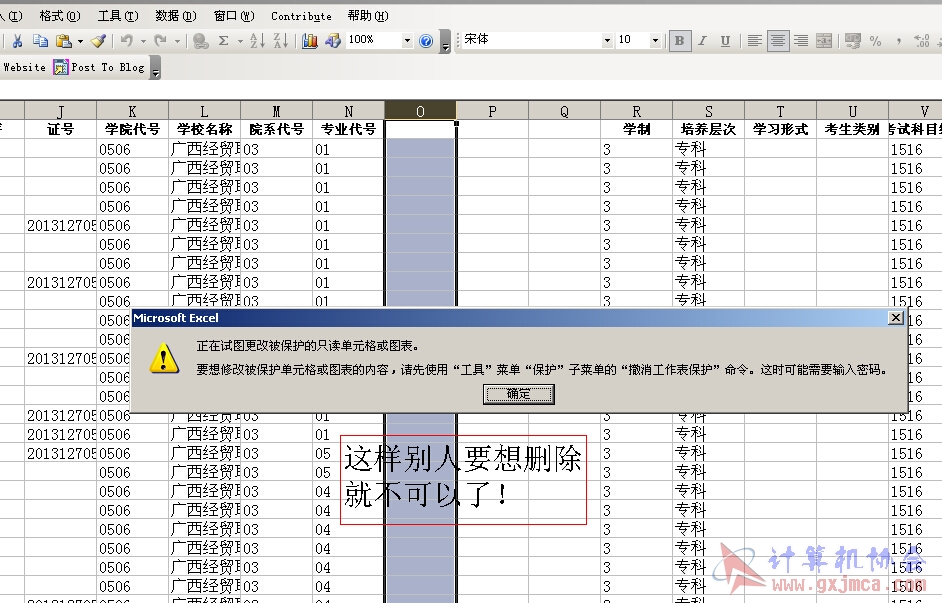Select the 证号 header cell
942x603 pixels.
coord(60,129)
